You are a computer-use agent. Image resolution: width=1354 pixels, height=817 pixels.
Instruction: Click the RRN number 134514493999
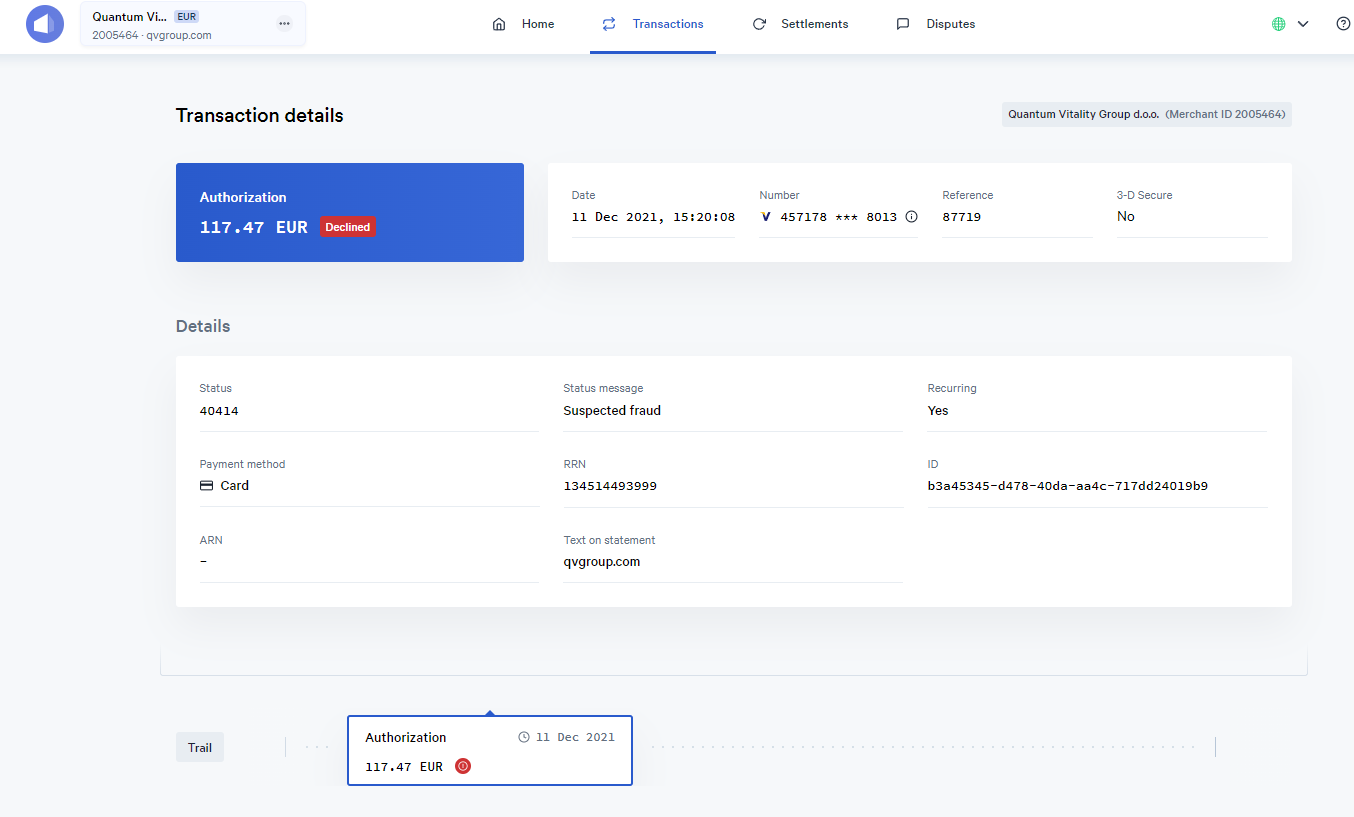(610, 486)
